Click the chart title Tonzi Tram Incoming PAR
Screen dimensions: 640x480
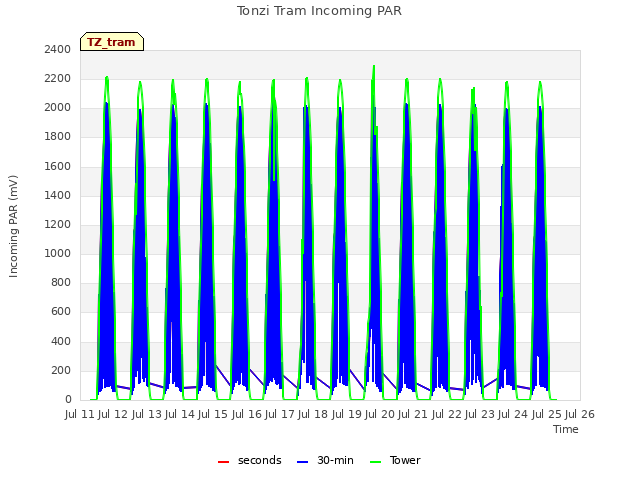point(319,11)
